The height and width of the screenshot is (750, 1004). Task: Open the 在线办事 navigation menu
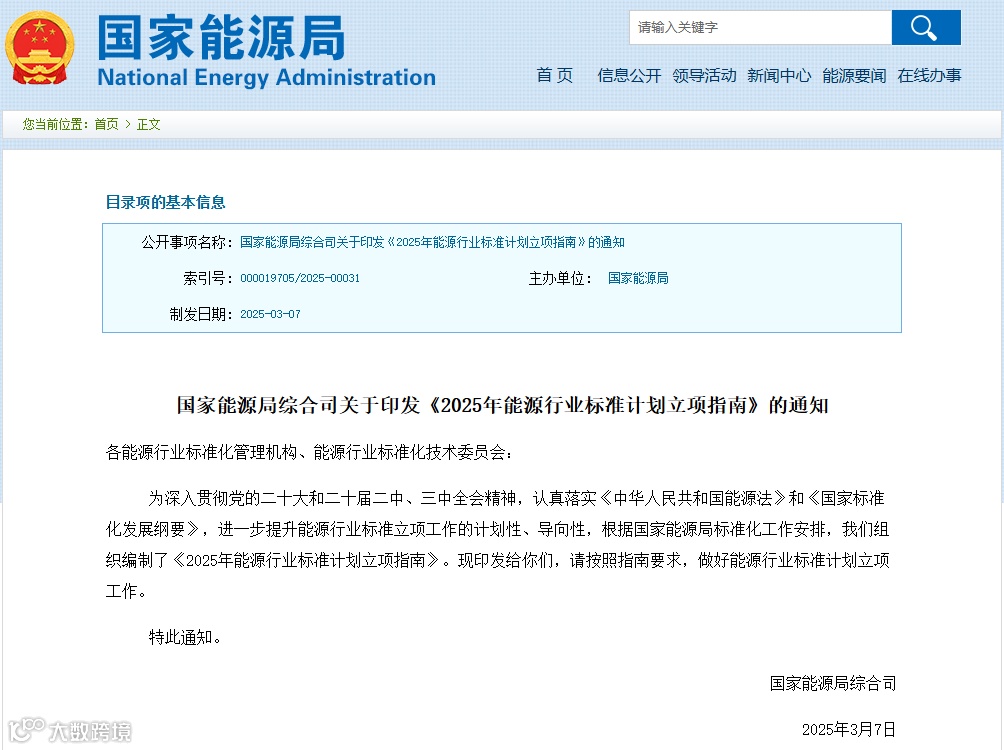(929, 76)
